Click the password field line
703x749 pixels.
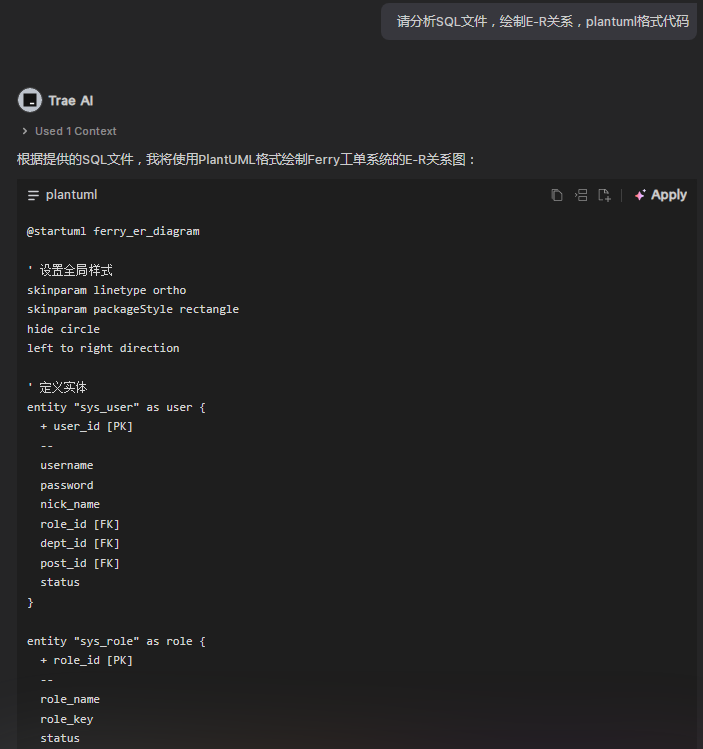pos(67,485)
